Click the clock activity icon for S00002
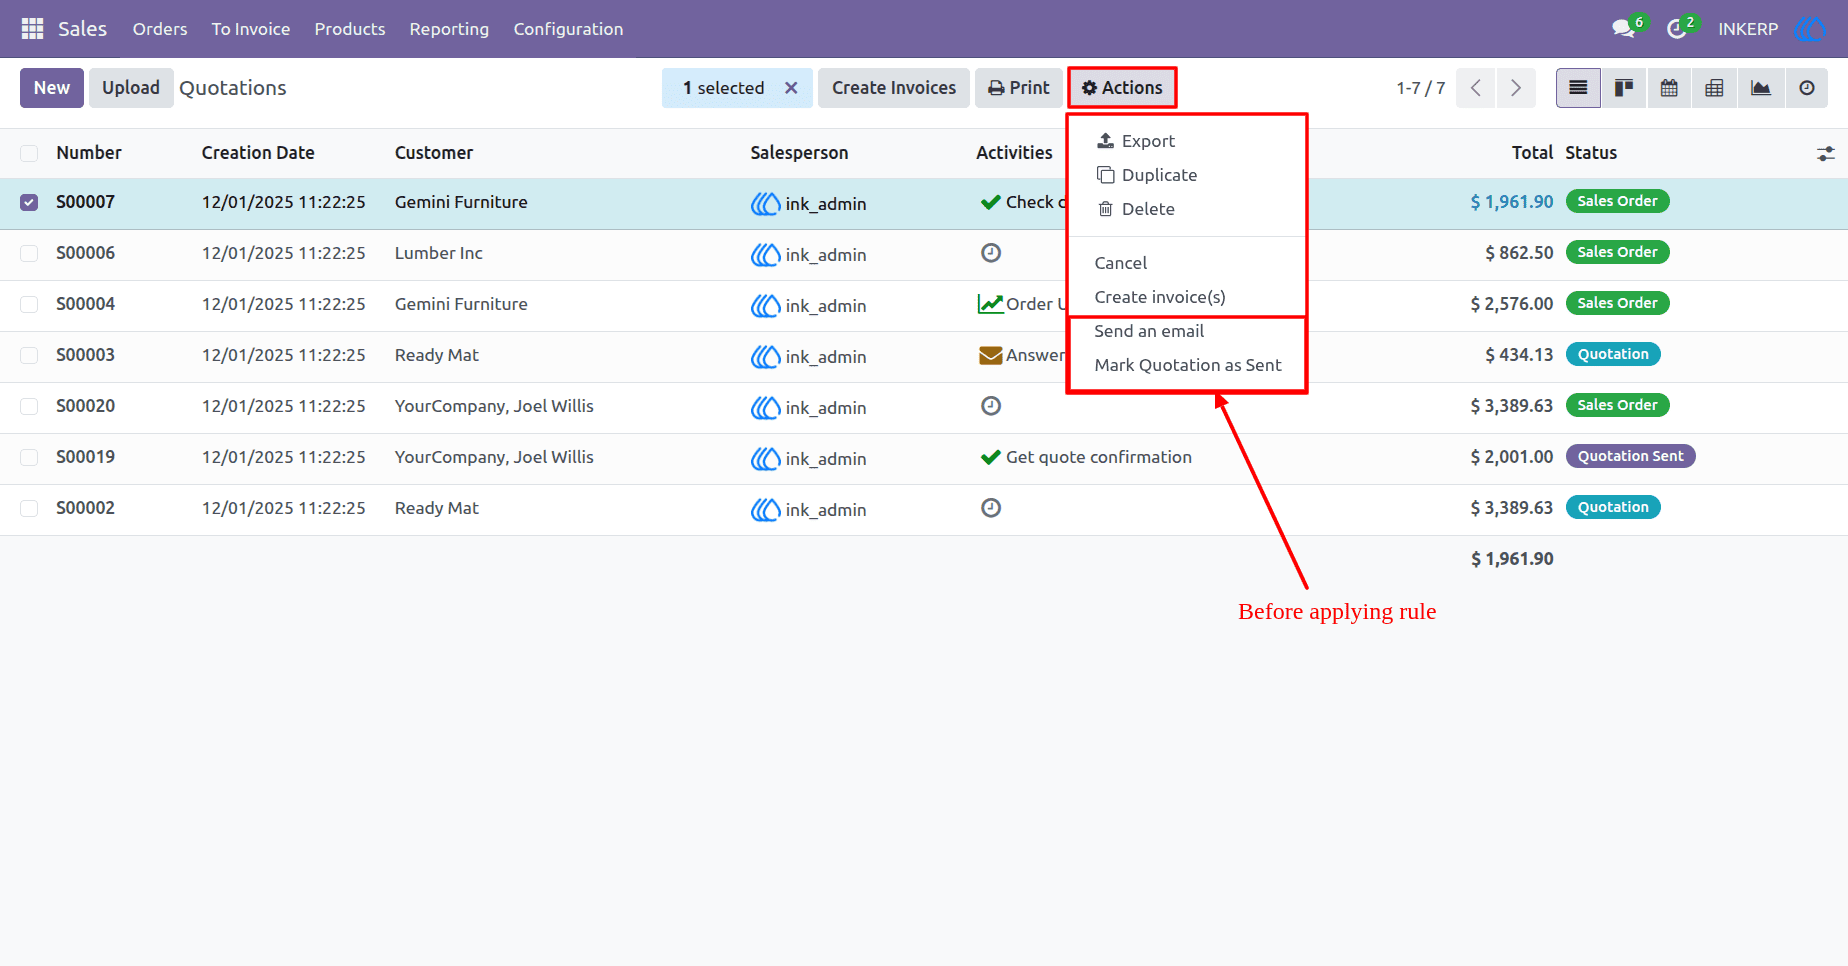The image size is (1848, 966). (x=991, y=508)
